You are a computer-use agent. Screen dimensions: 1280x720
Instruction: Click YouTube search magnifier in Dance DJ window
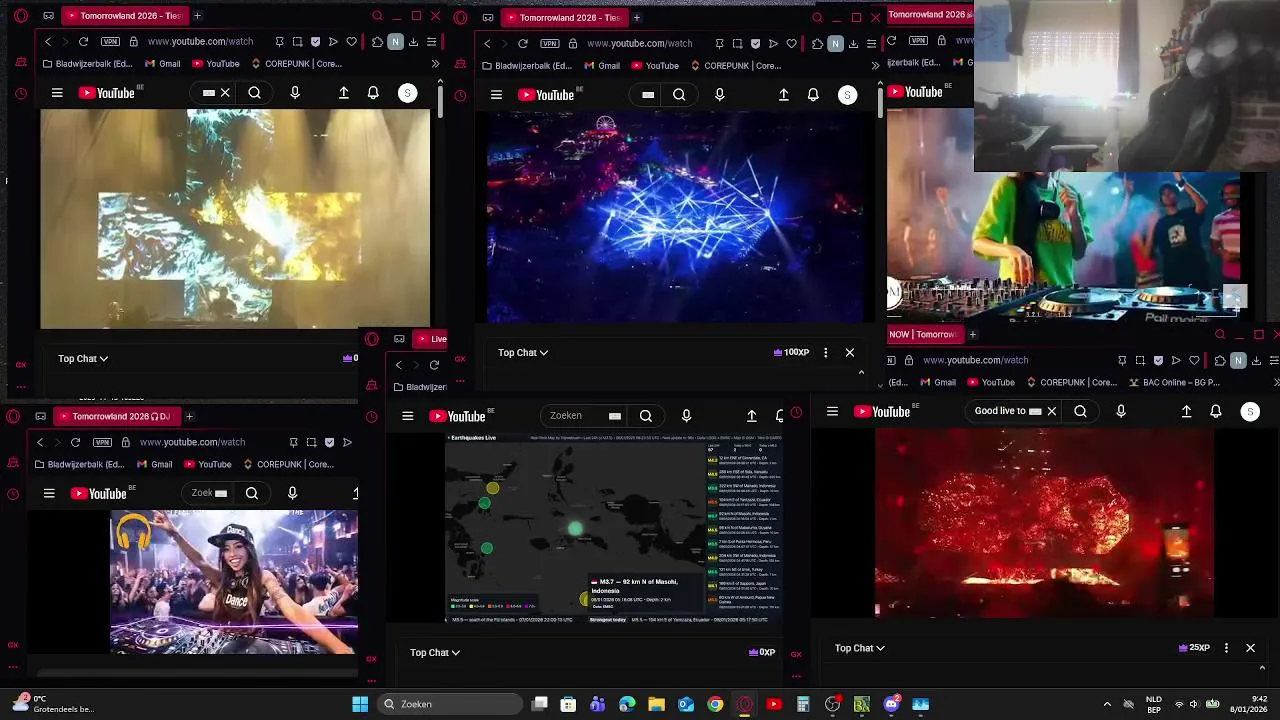click(252, 493)
